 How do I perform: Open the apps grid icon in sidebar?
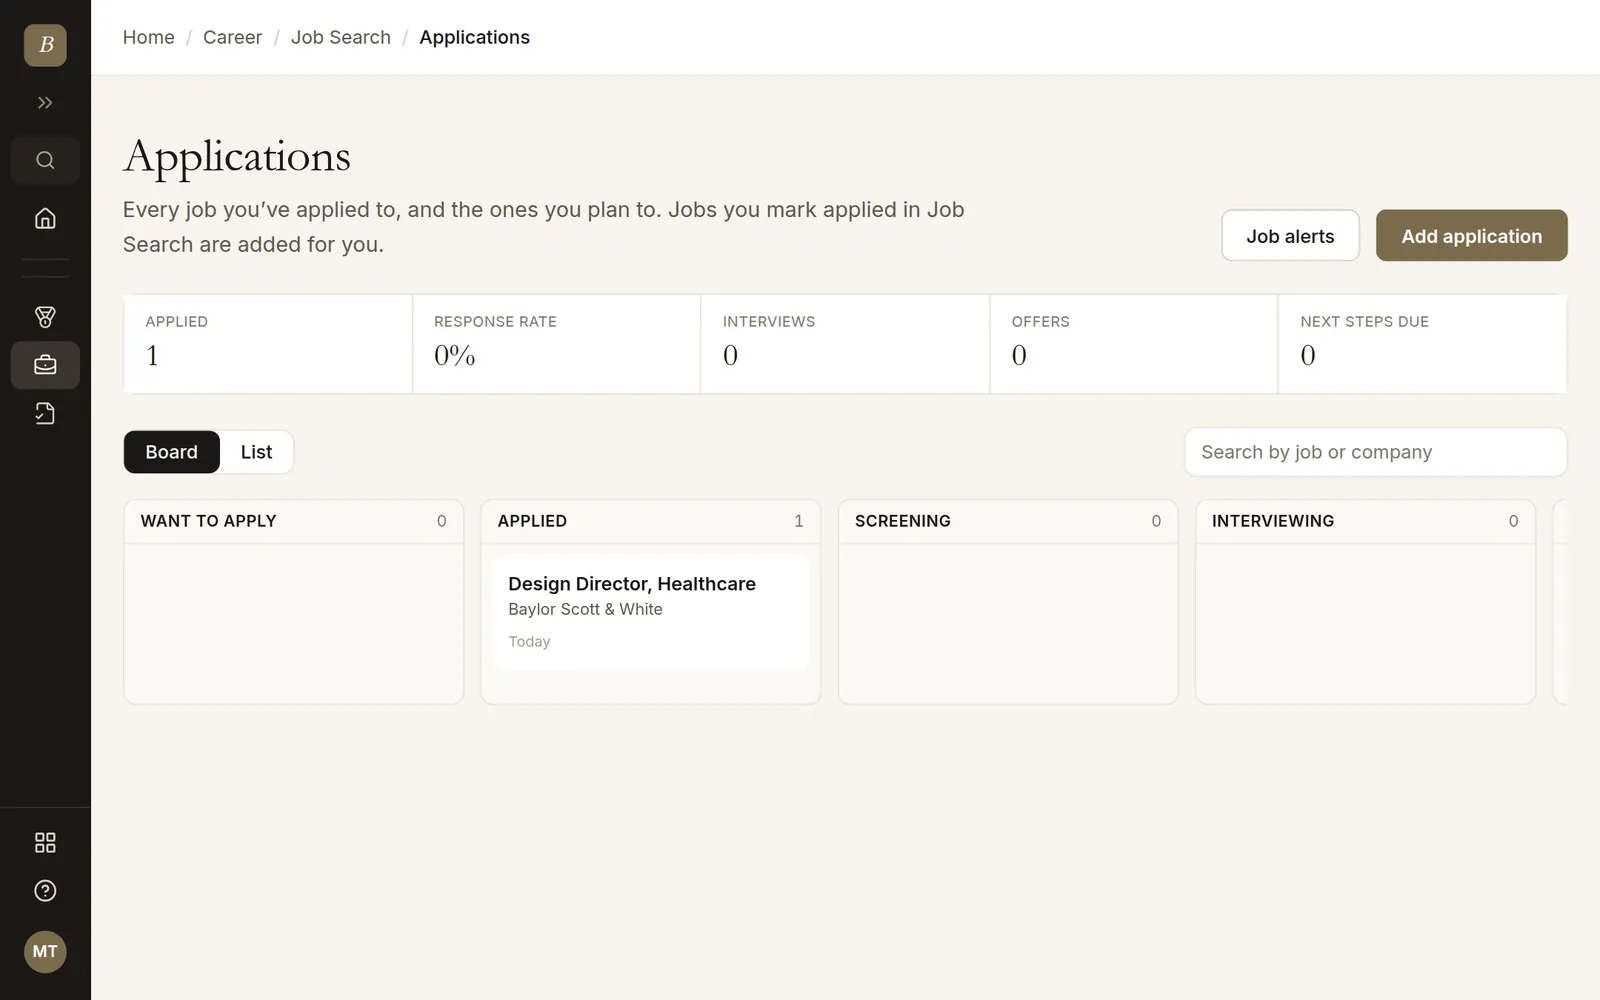(x=45, y=843)
